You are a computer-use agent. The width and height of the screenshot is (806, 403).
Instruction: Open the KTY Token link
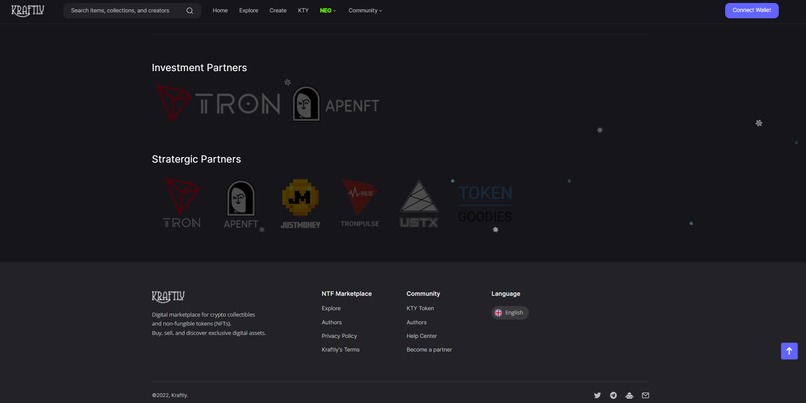420,308
